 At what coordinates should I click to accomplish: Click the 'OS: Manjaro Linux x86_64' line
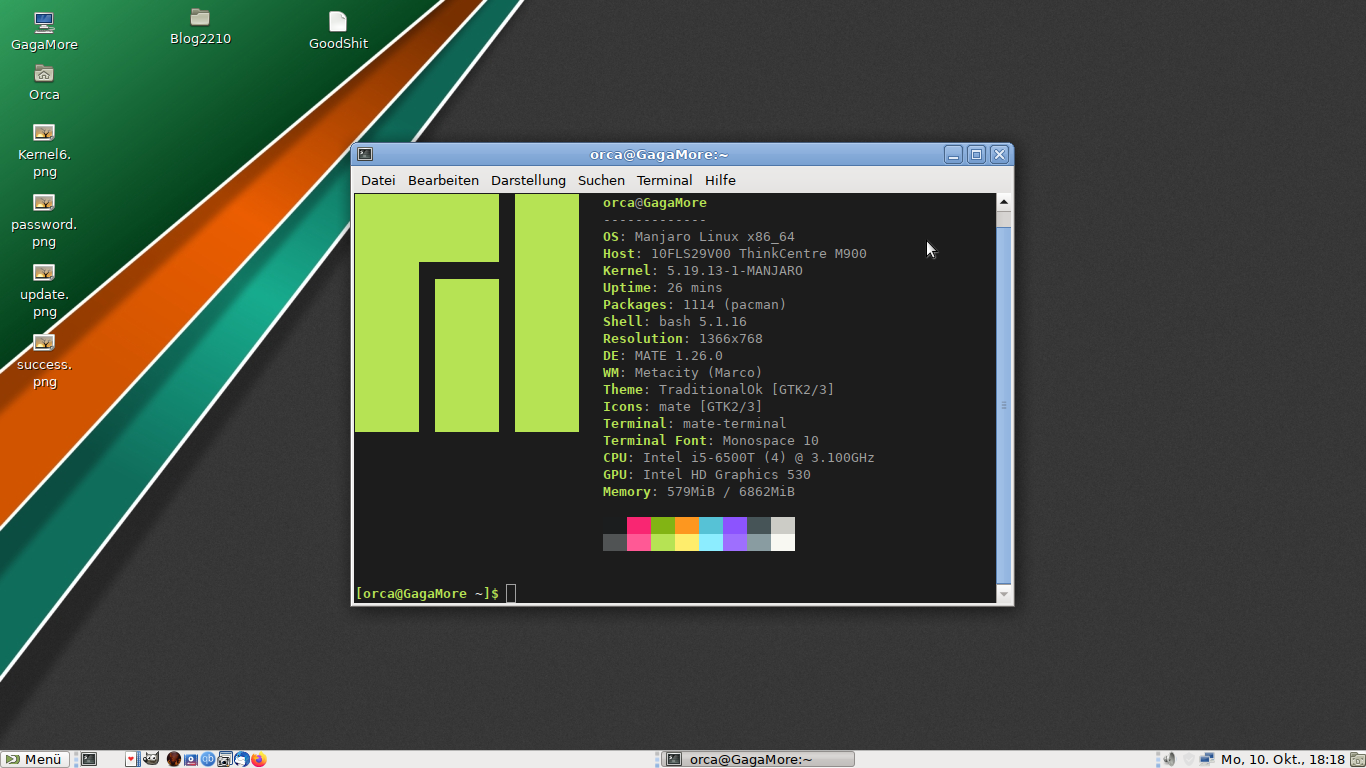coord(699,237)
